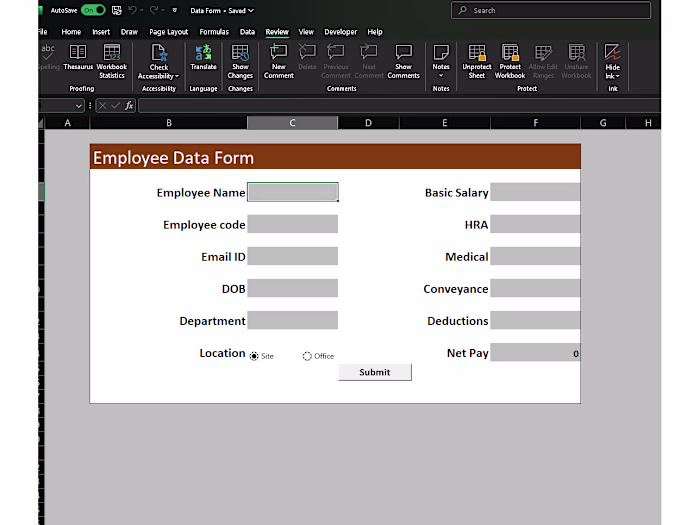Click the search magnifier icon
Screen dimensions: 700x525
(x=463, y=10)
